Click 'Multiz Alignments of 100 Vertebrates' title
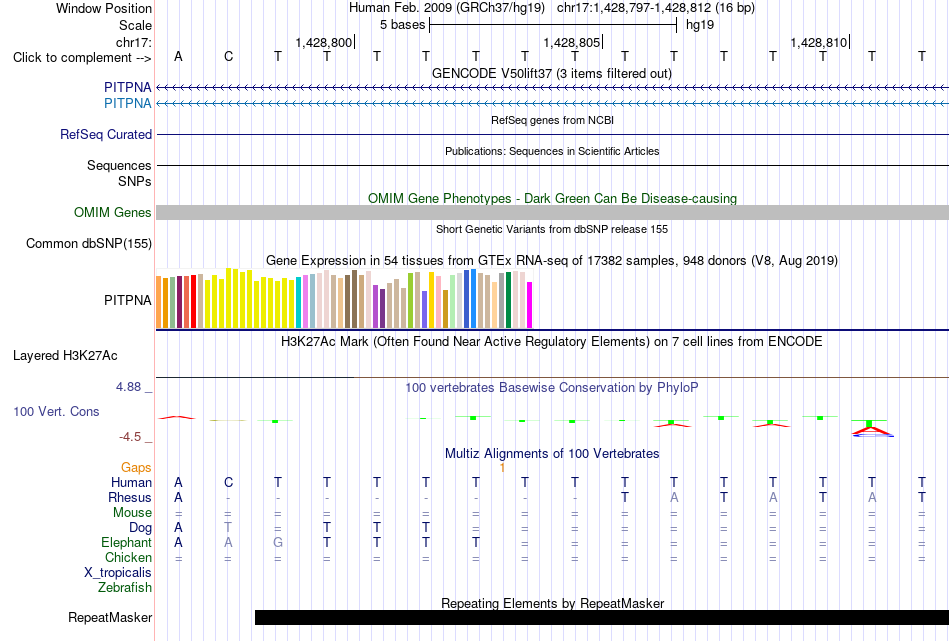 (x=552, y=453)
